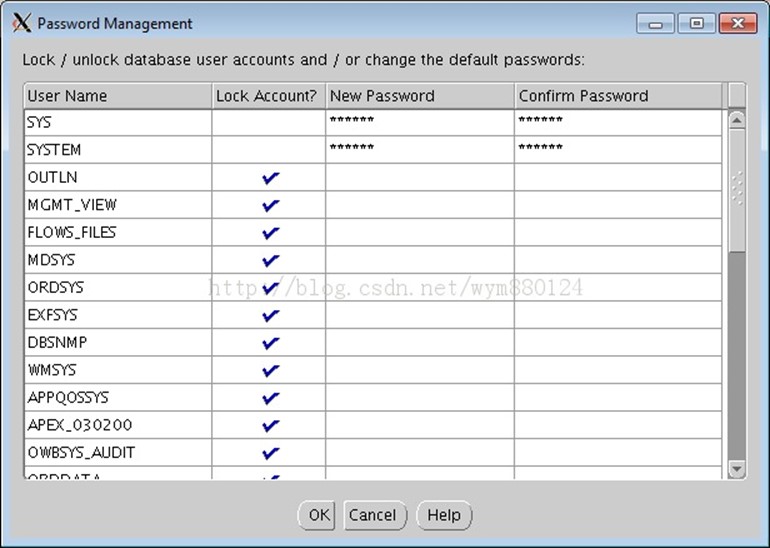
Task: Select the MGMT_VIEW user name cell
Action: (x=118, y=205)
